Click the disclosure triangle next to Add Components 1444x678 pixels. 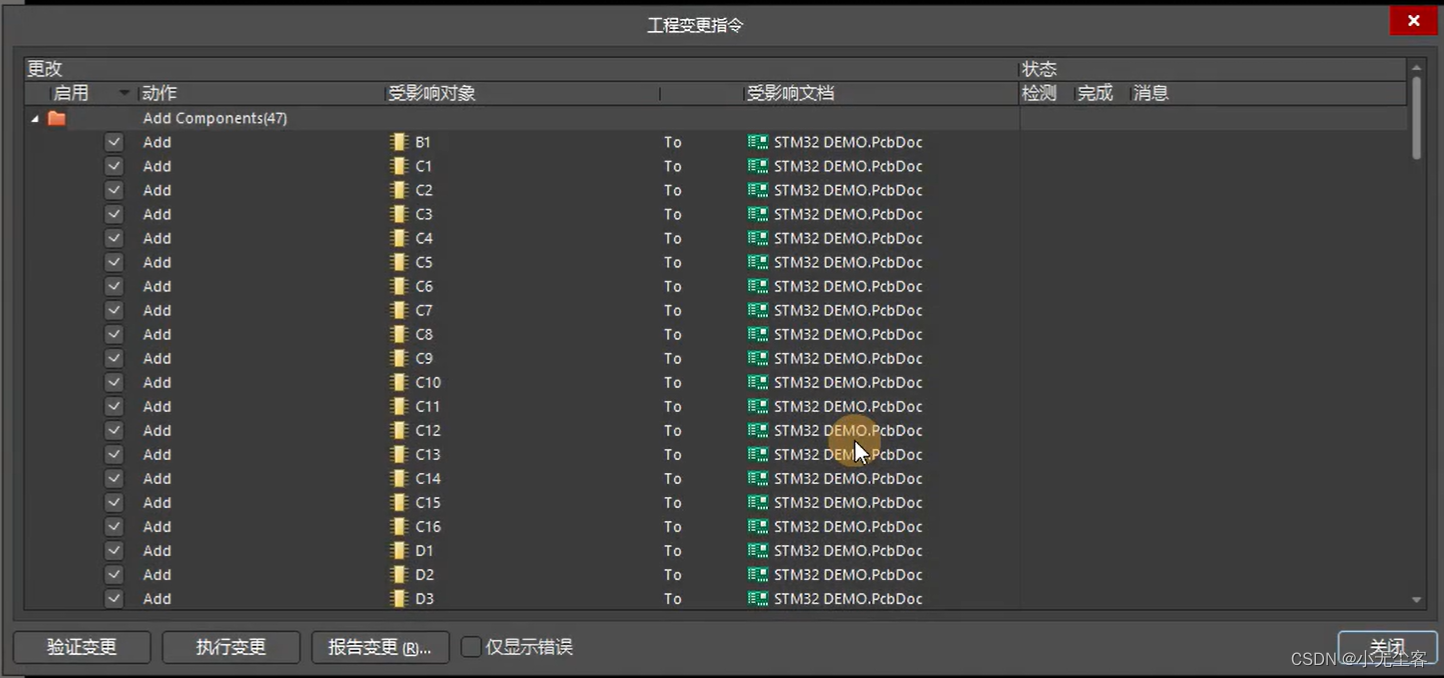pos(33,117)
